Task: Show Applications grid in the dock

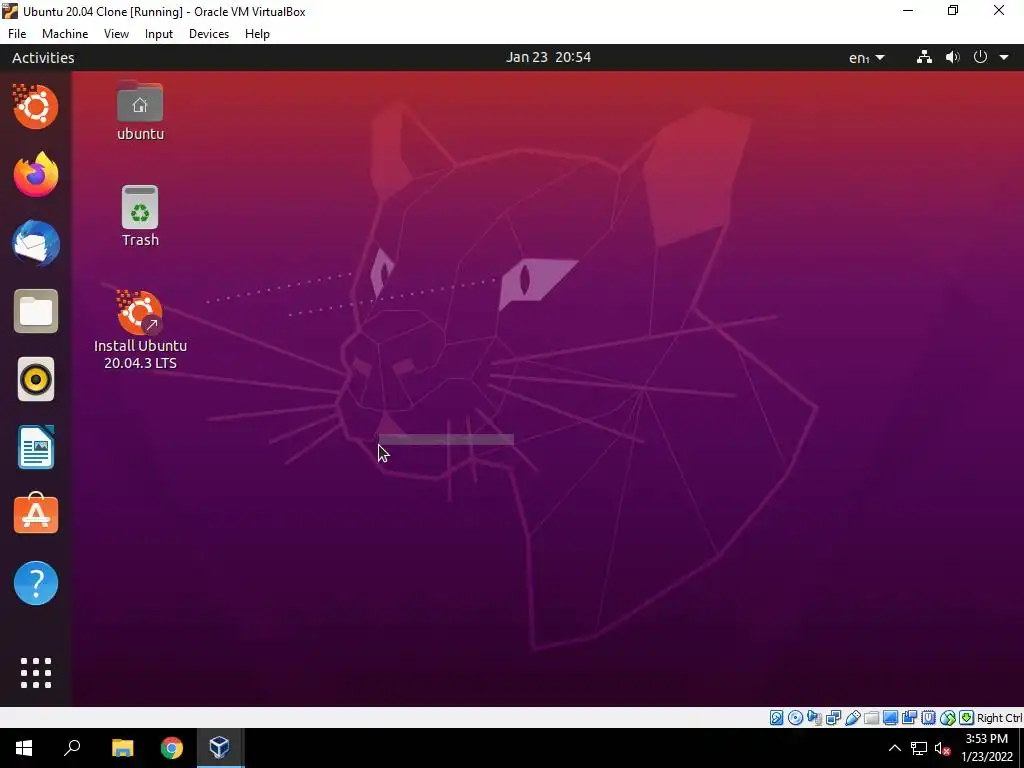Action: pos(36,673)
